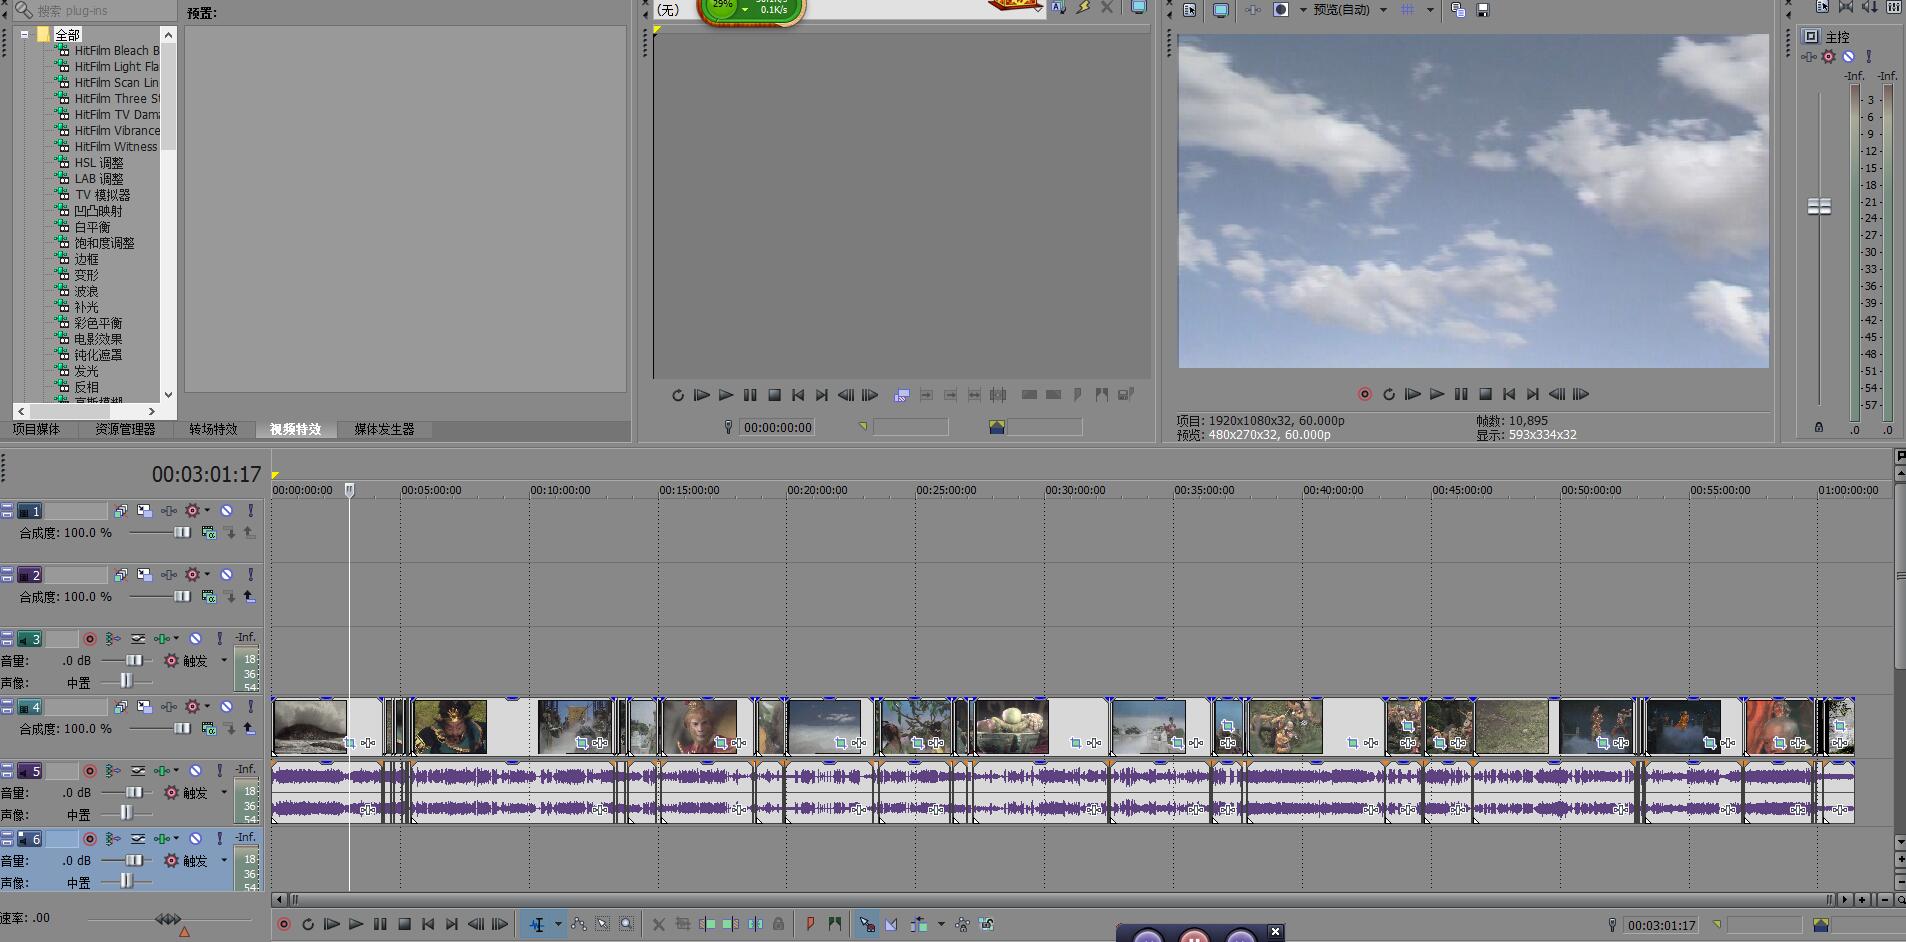This screenshot has height=942, width=1906.
Task: Open the 触发 automation dropdown on audio track 3
Action: coord(224,661)
